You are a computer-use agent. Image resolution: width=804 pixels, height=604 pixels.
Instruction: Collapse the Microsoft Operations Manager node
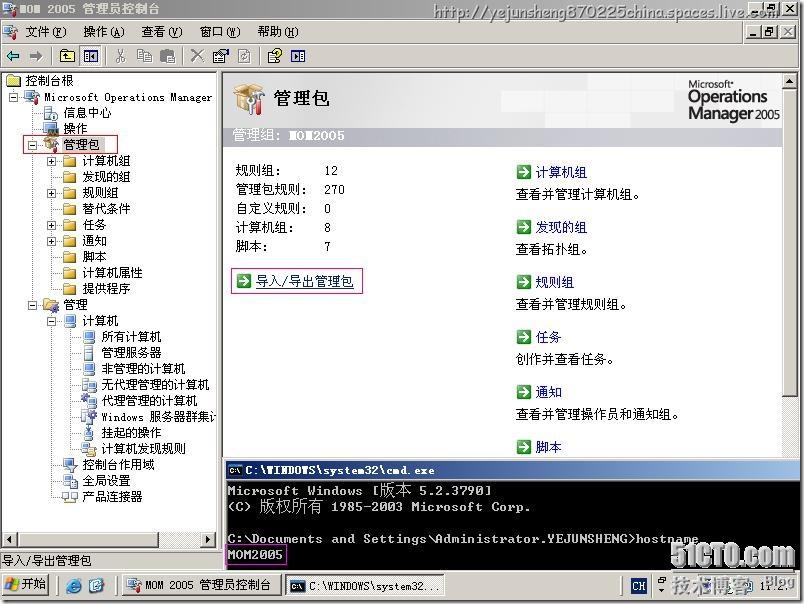coord(13,97)
